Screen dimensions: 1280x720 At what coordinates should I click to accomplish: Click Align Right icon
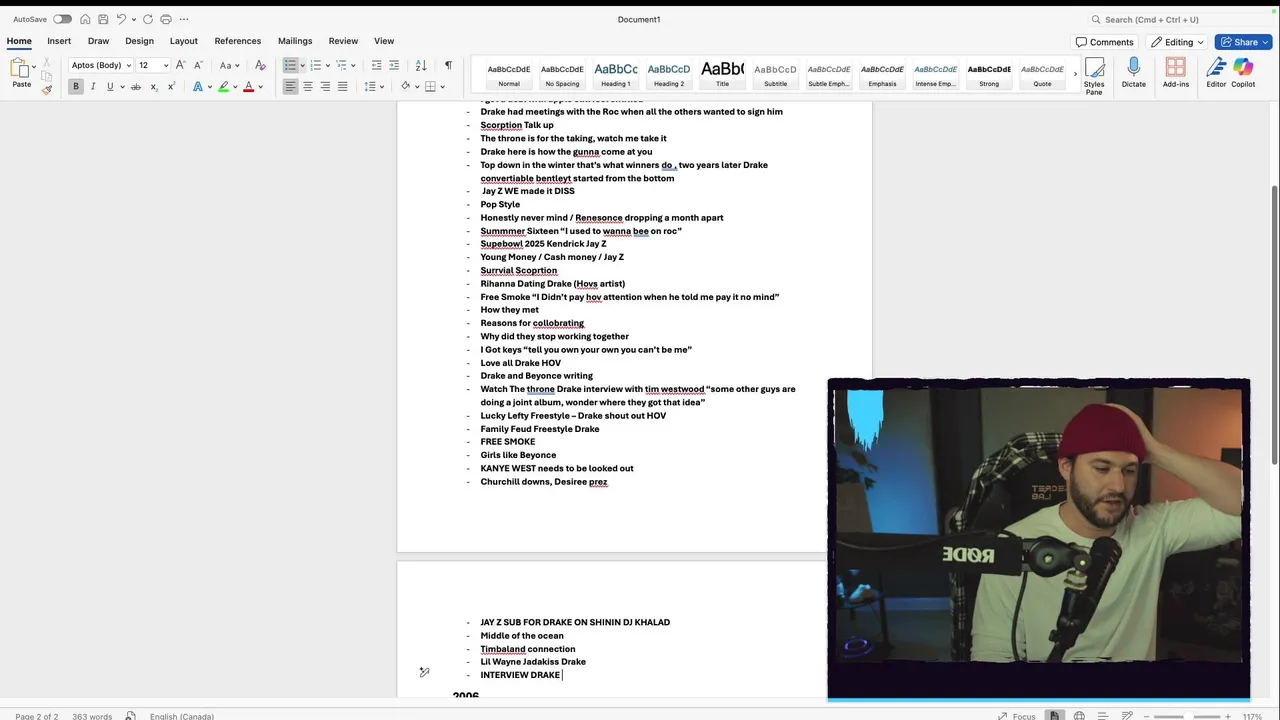tap(325, 87)
